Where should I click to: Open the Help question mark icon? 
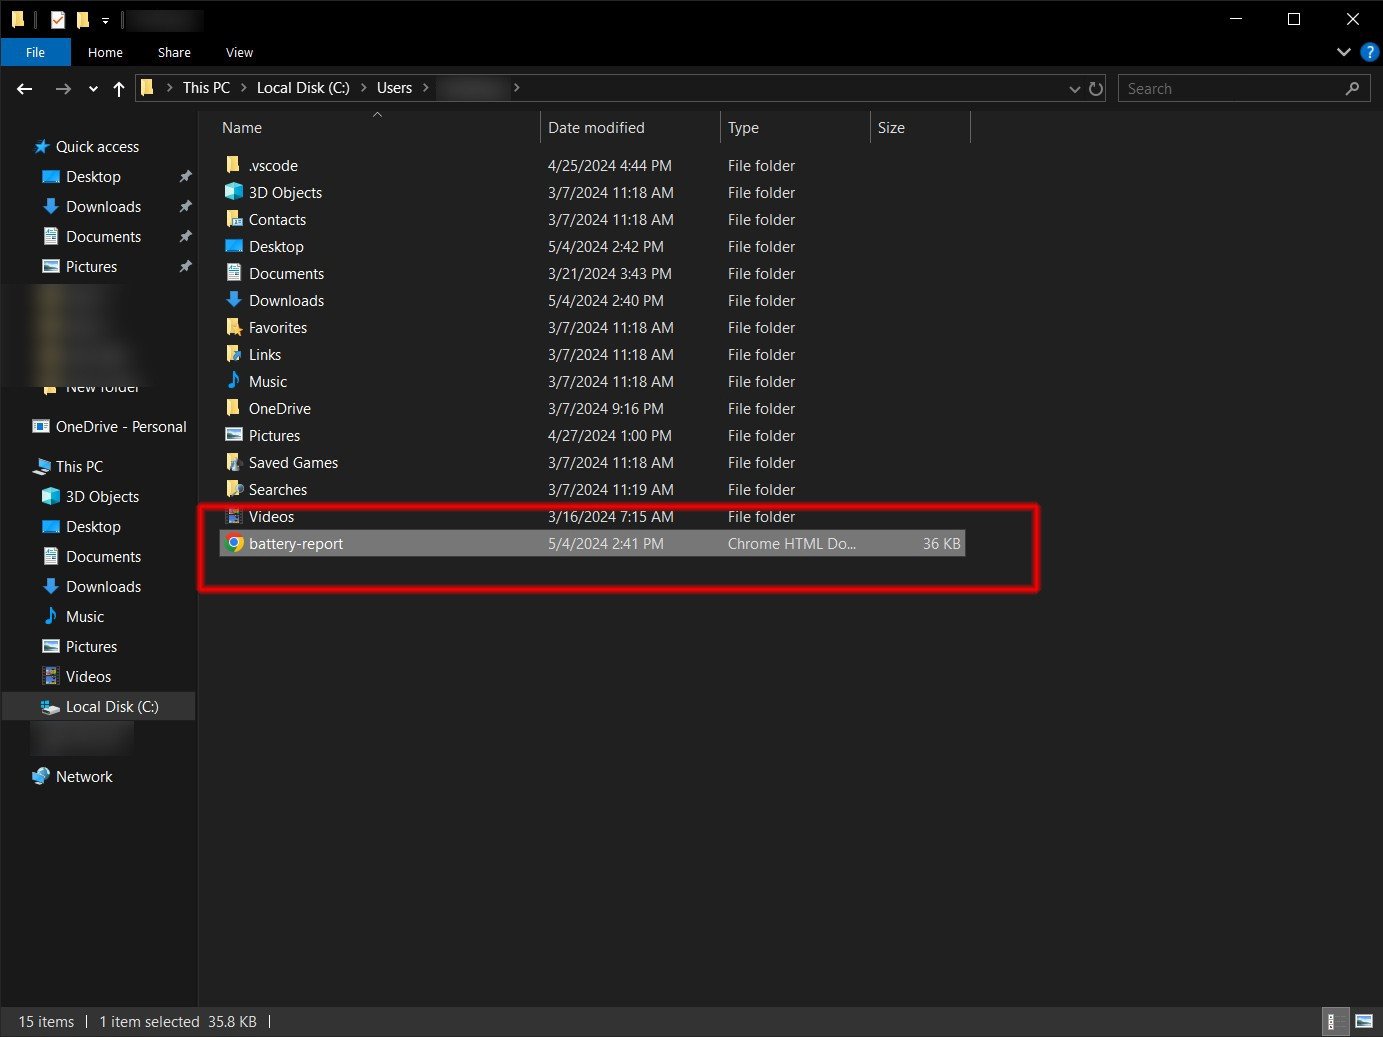pyautogui.click(x=1369, y=52)
